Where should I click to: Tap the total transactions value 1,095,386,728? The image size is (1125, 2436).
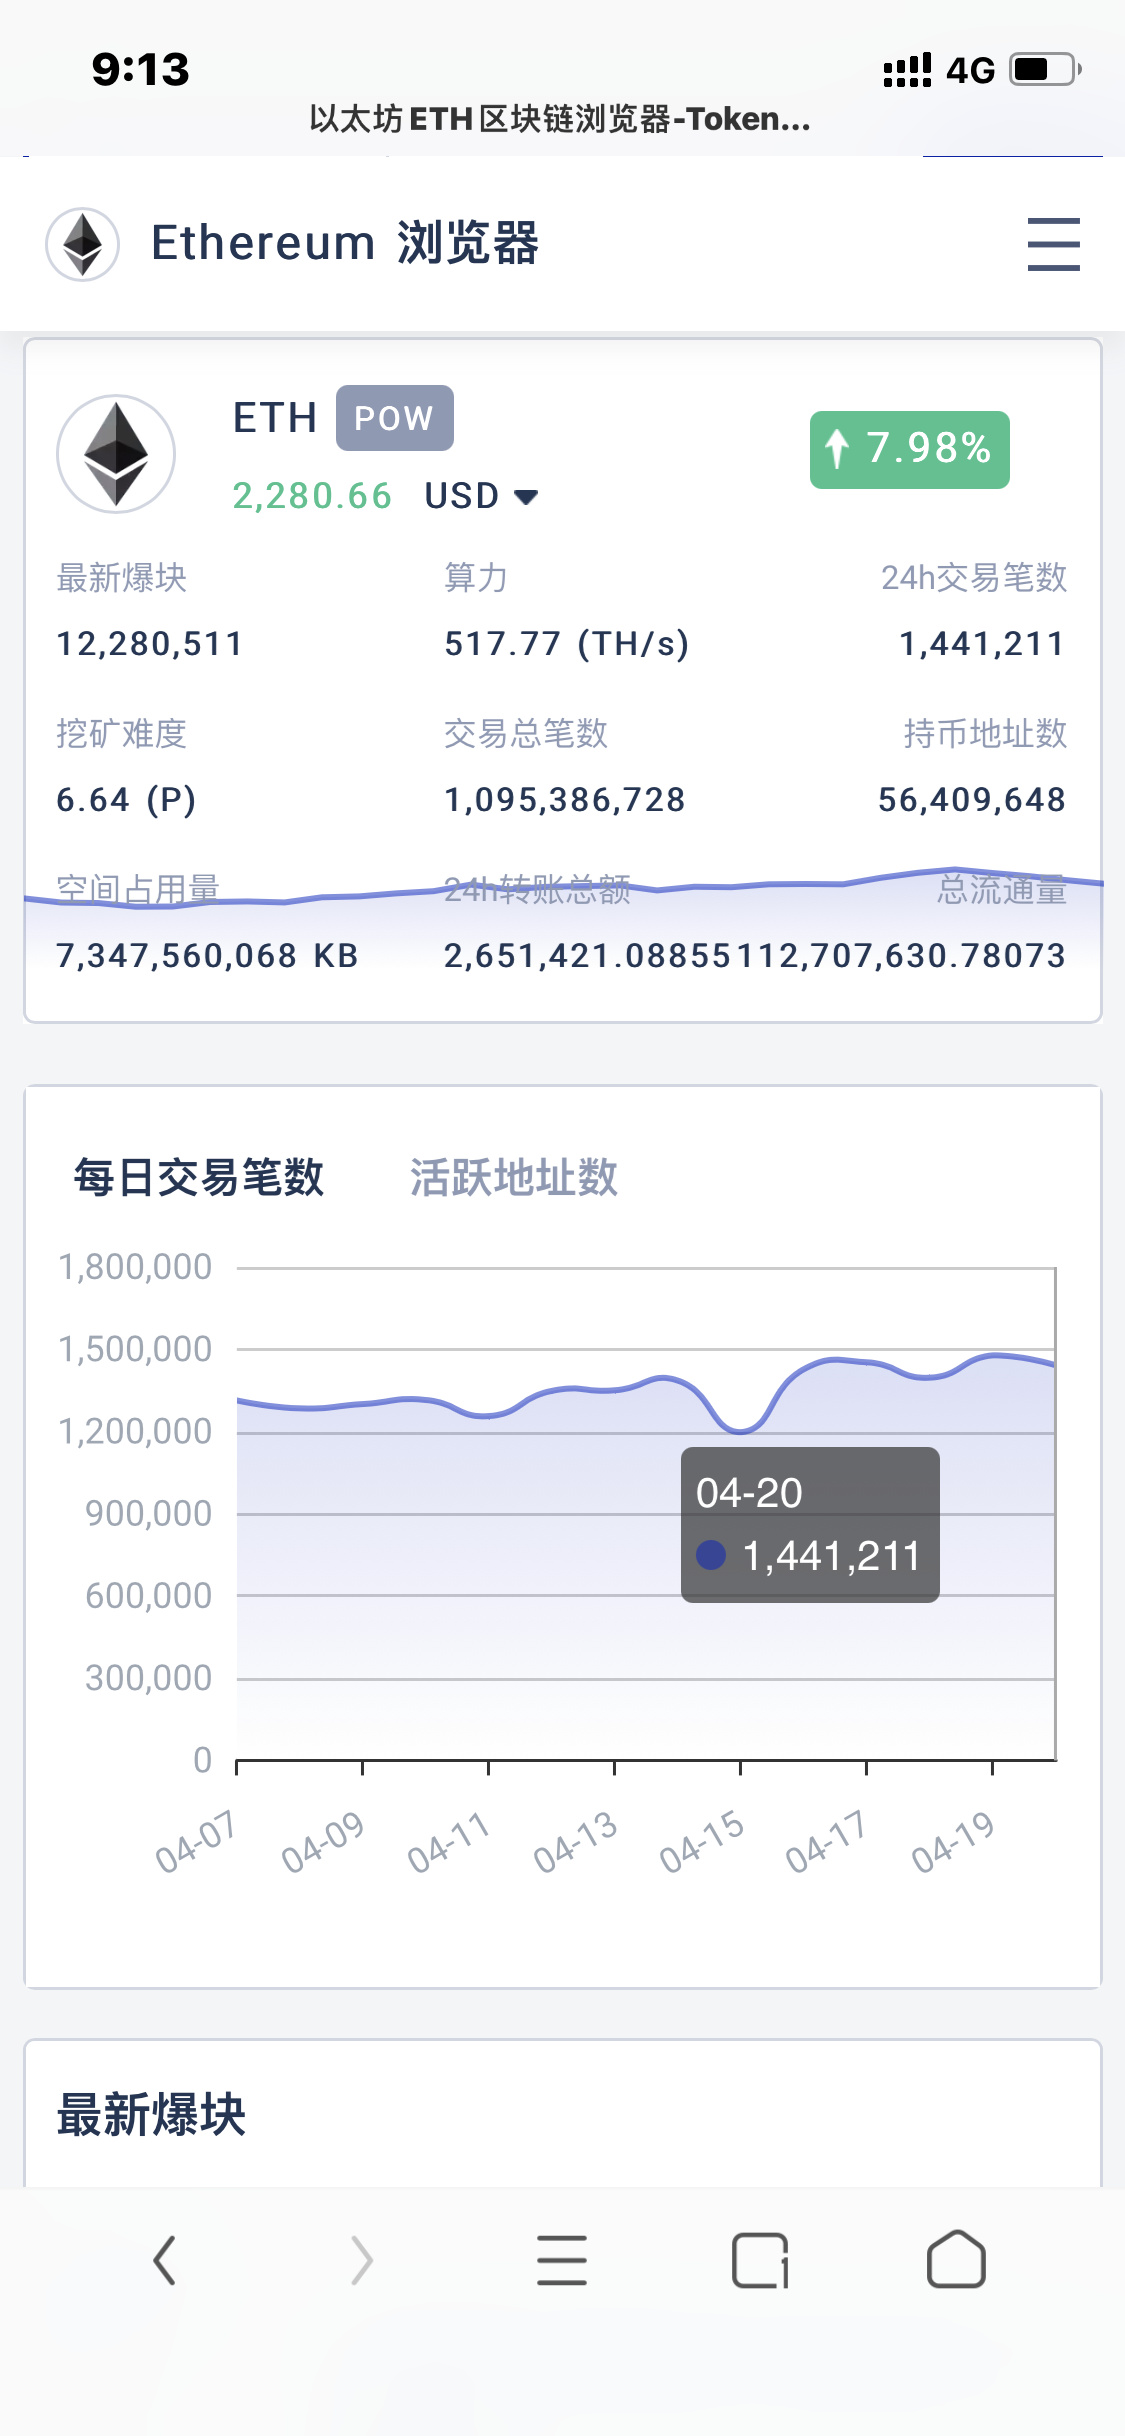pyautogui.click(x=565, y=800)
